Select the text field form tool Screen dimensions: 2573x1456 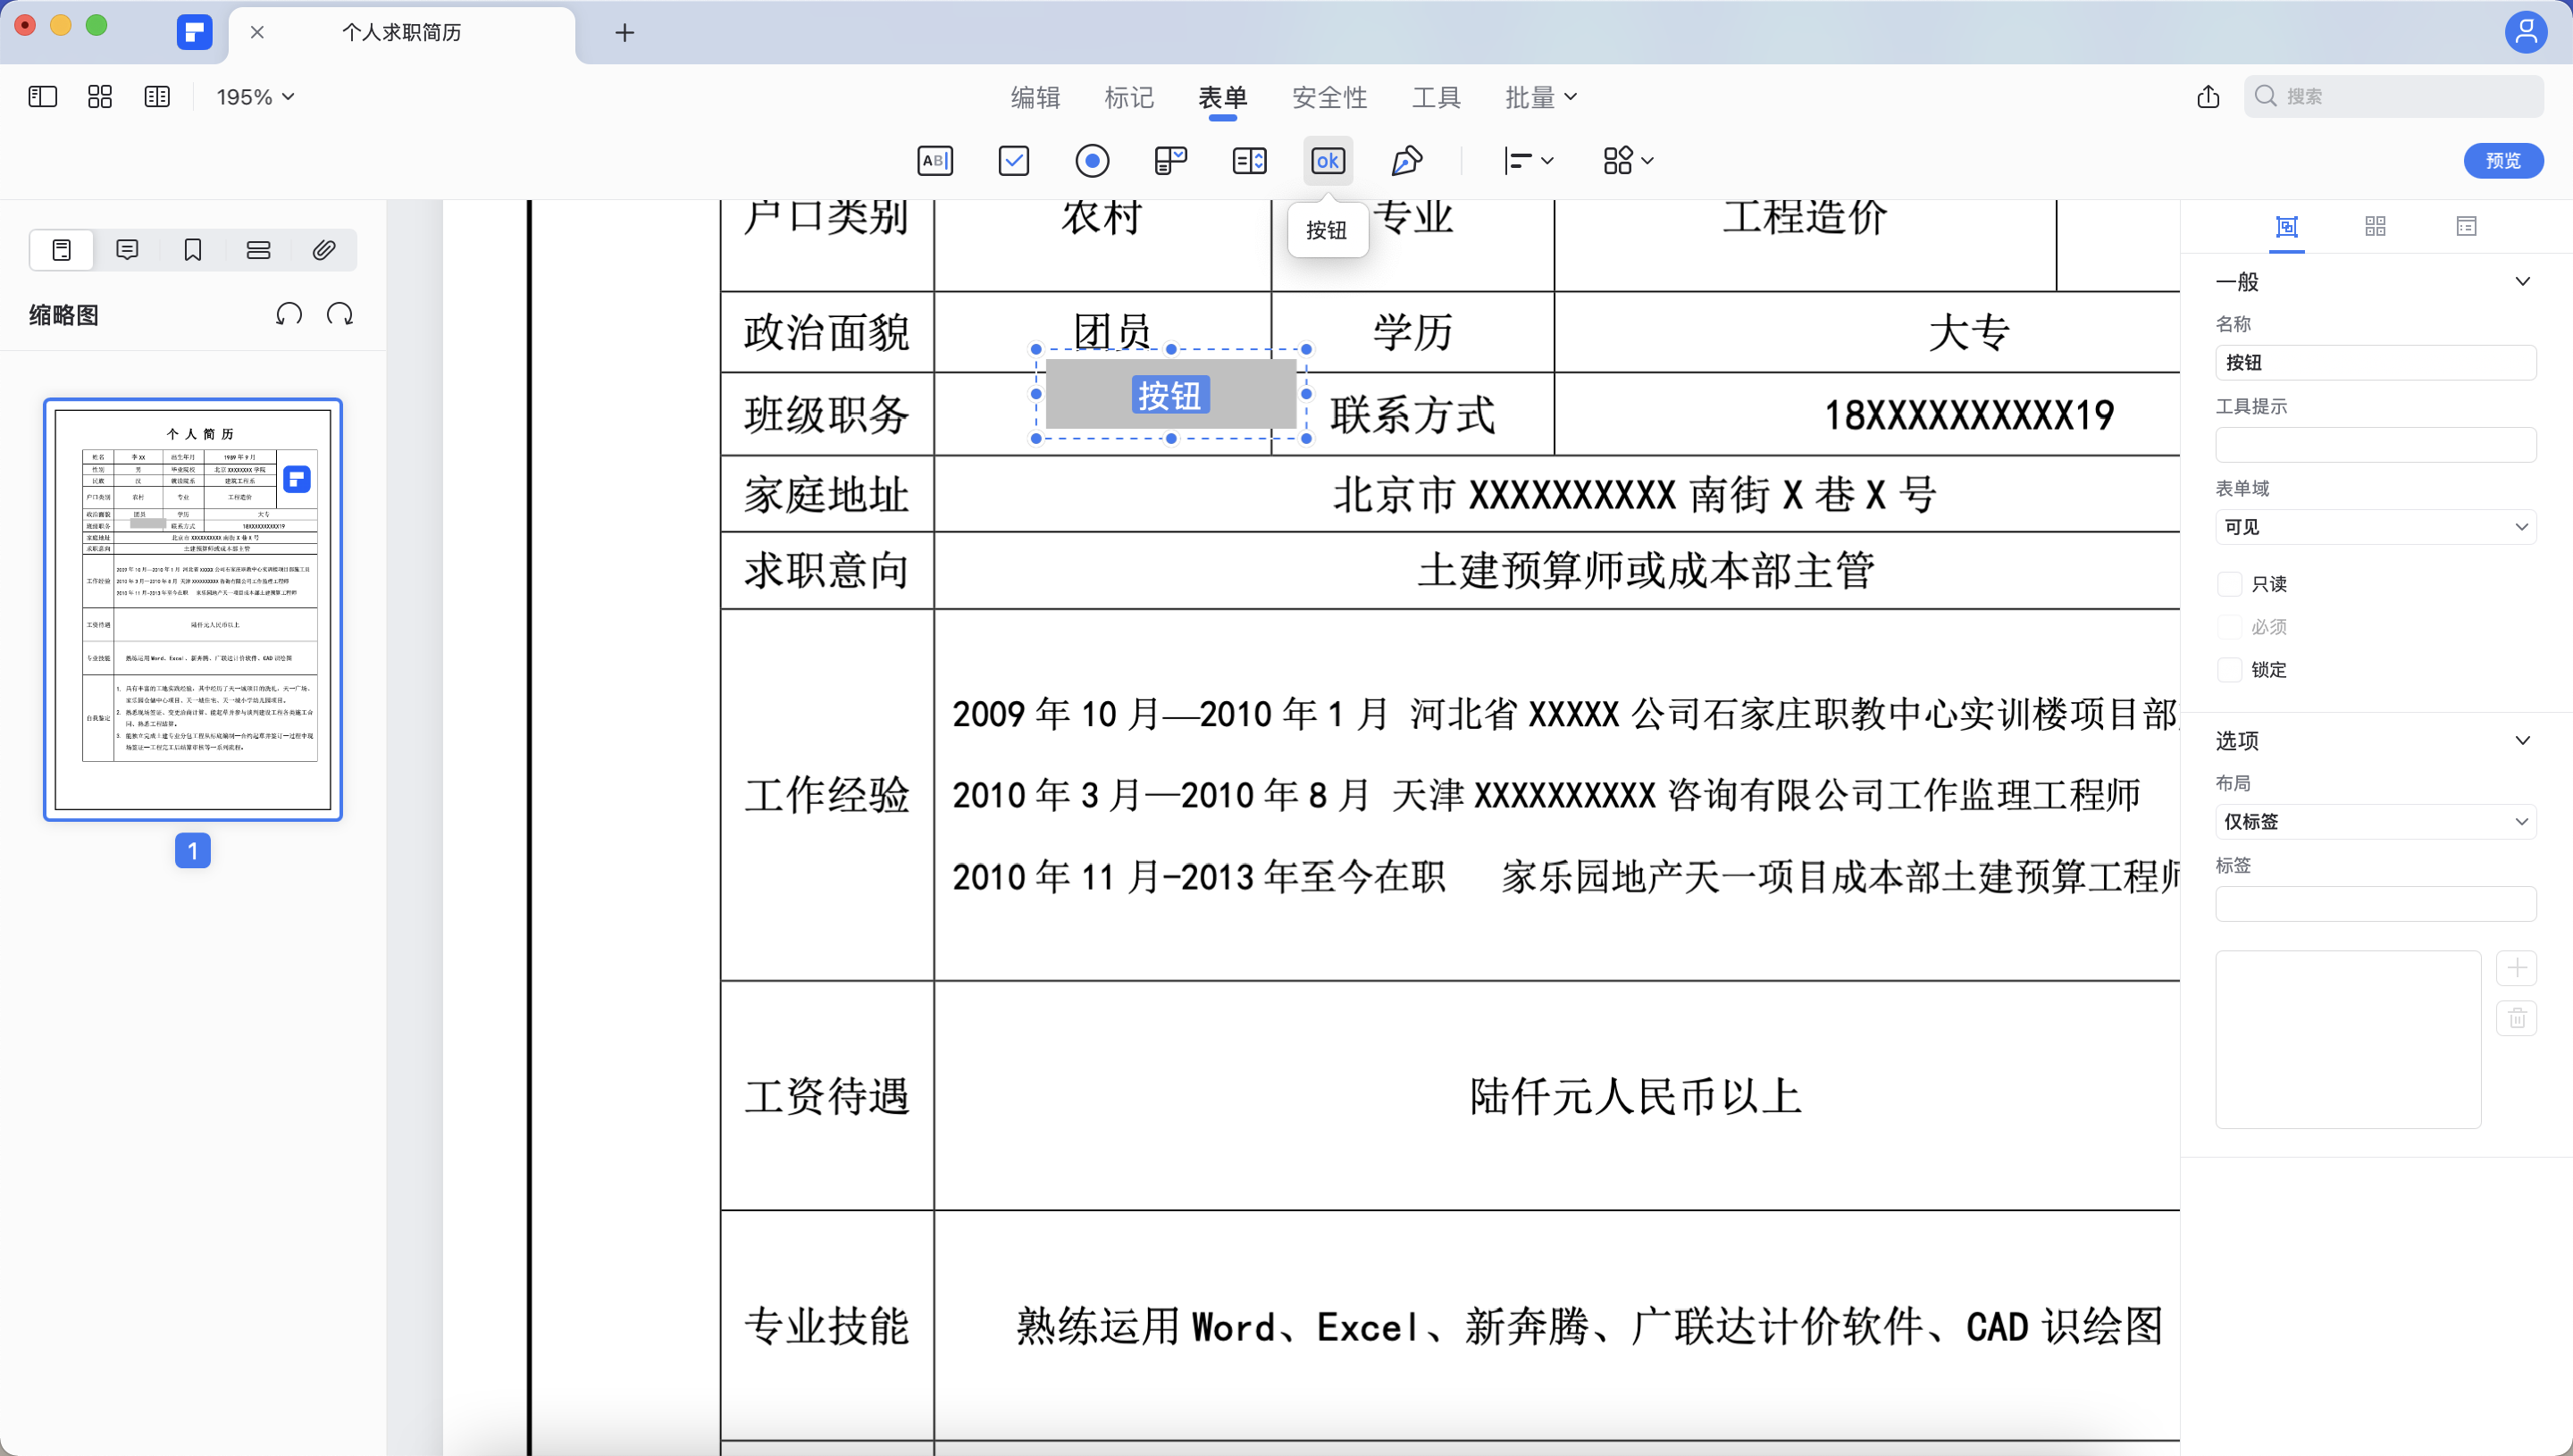(x=936, y=160)
